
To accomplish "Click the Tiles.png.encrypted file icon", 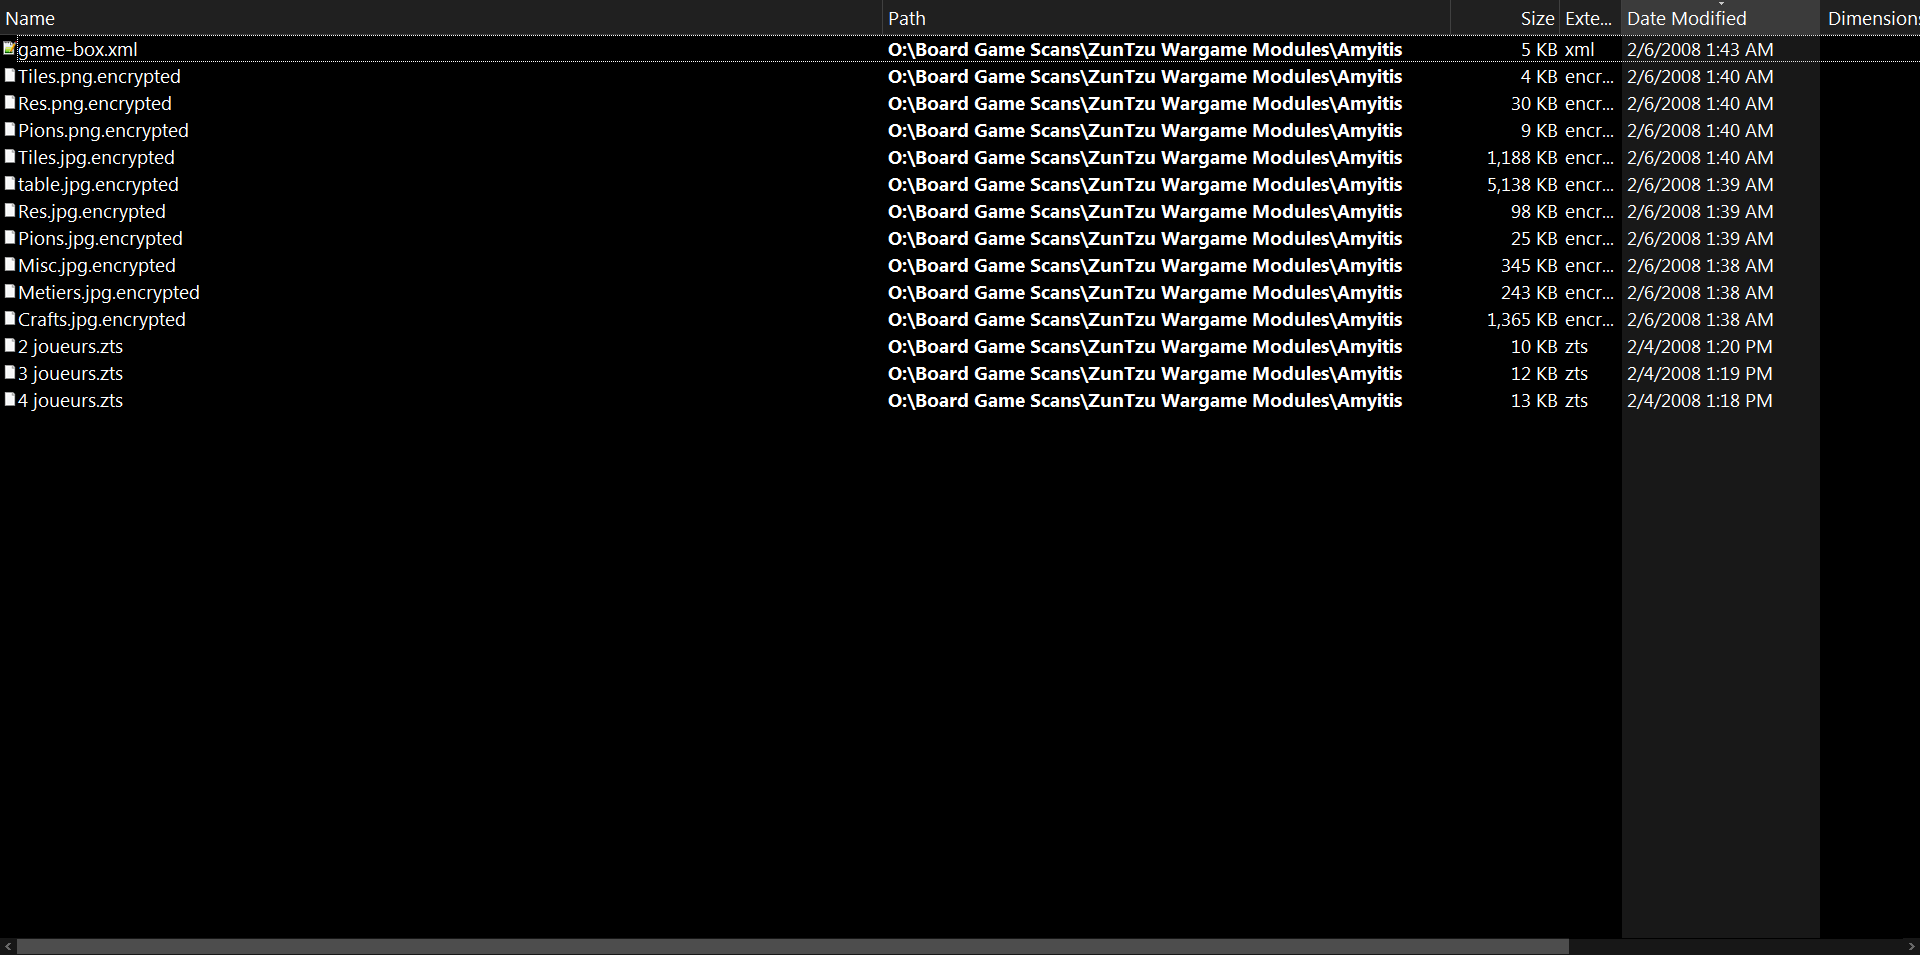I will coord(9,75).
